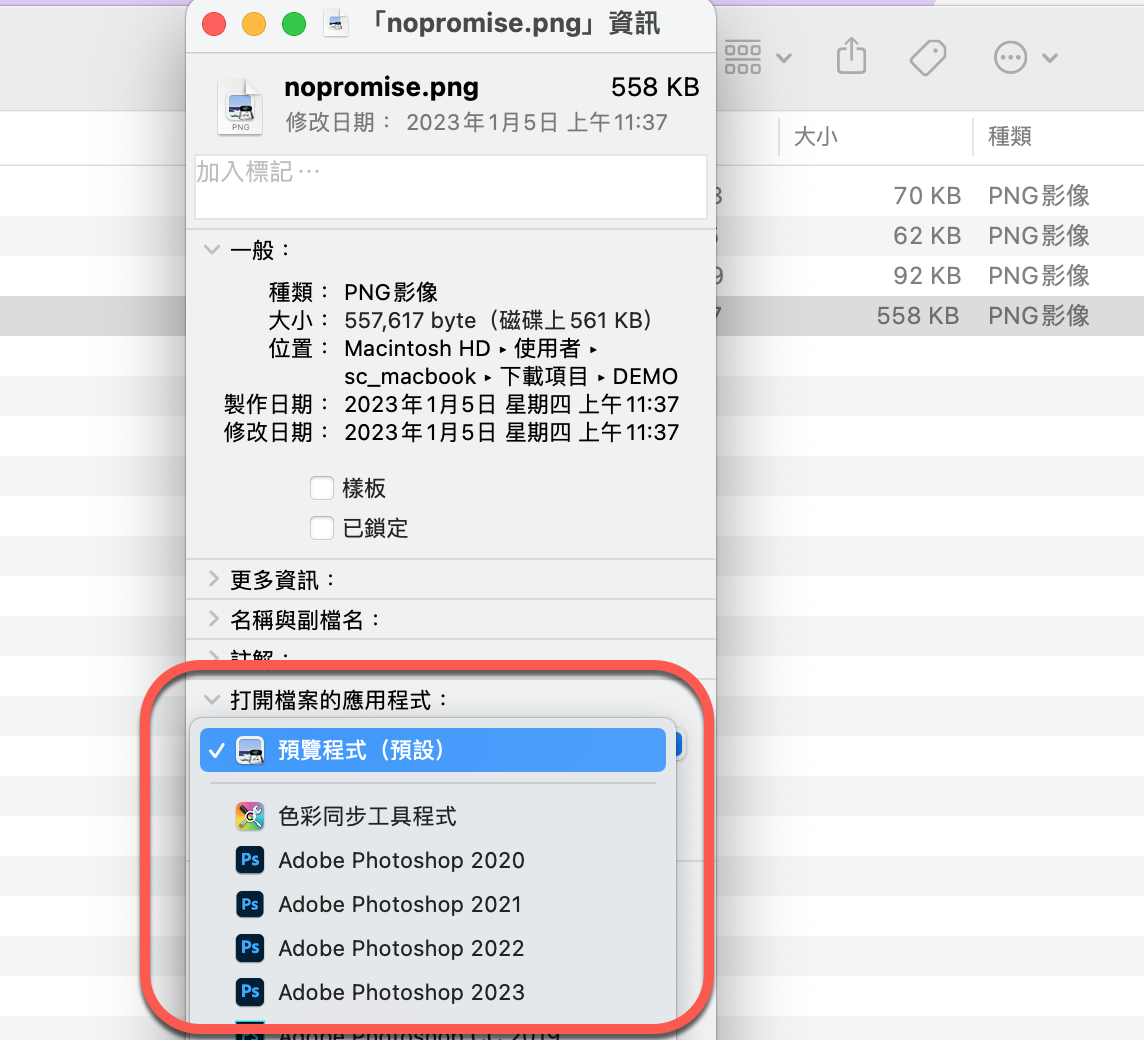
Task: Click the green zoom window button
Action: point(294,24)
